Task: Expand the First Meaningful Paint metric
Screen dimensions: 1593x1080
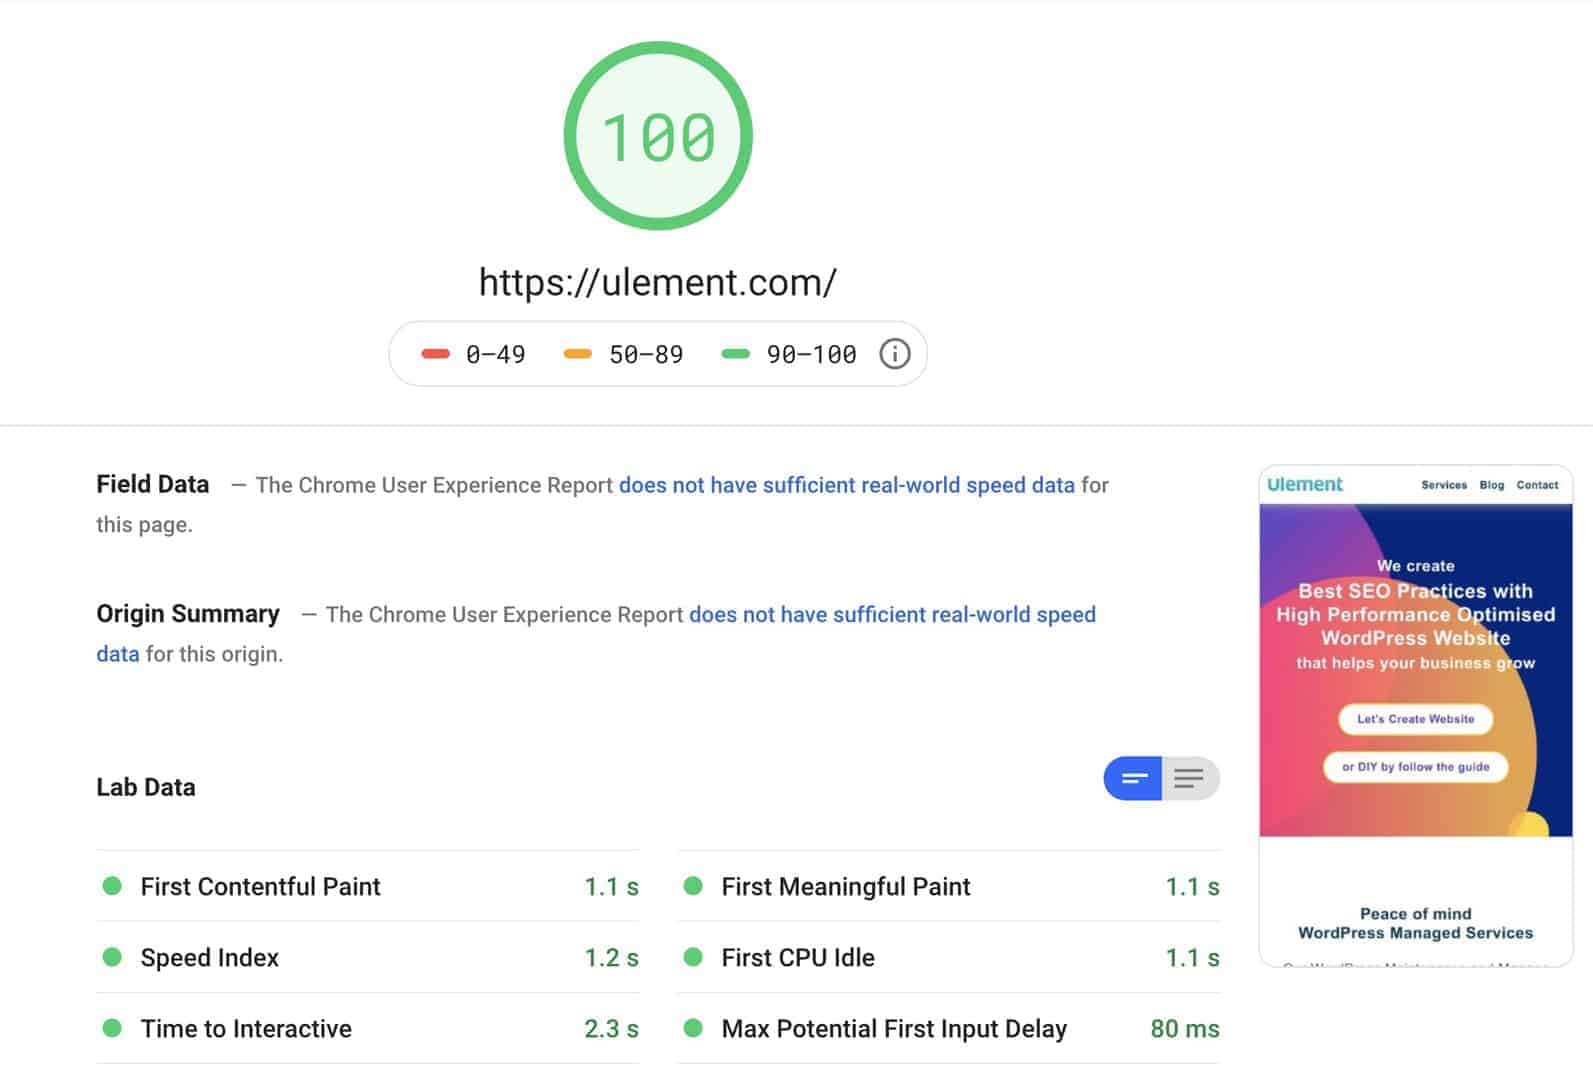Action: click(x=949, y=886)
